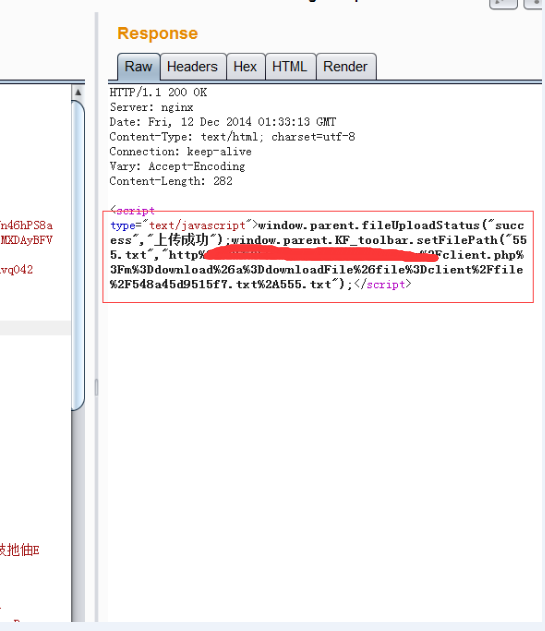The image size is (545, 631).
Task: Switch to the Raw response tab
Action: click(138, 66)
